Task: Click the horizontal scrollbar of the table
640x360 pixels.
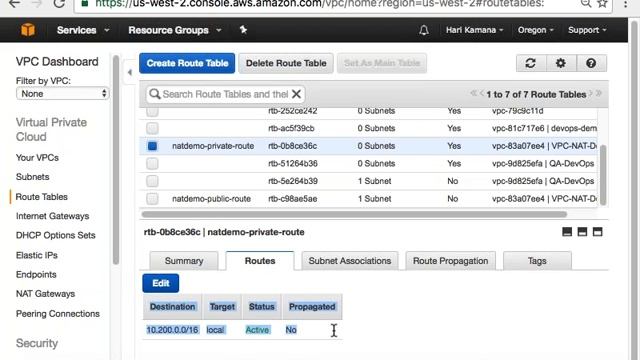Action: (354, 214)
